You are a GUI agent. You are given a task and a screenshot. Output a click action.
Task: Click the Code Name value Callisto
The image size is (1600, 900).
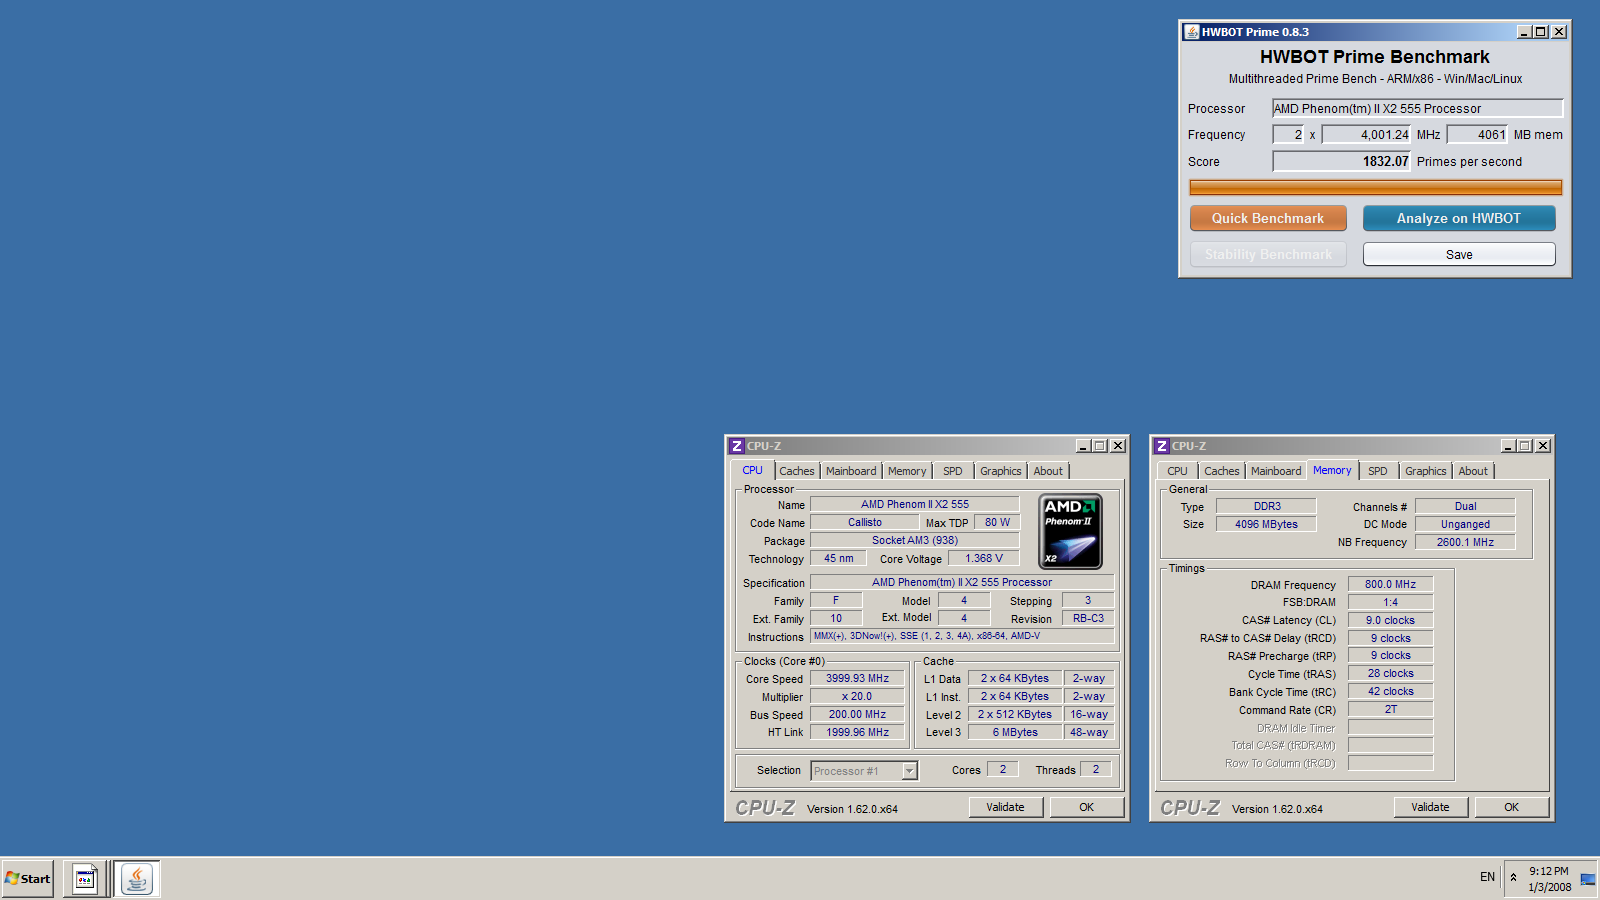865,522
